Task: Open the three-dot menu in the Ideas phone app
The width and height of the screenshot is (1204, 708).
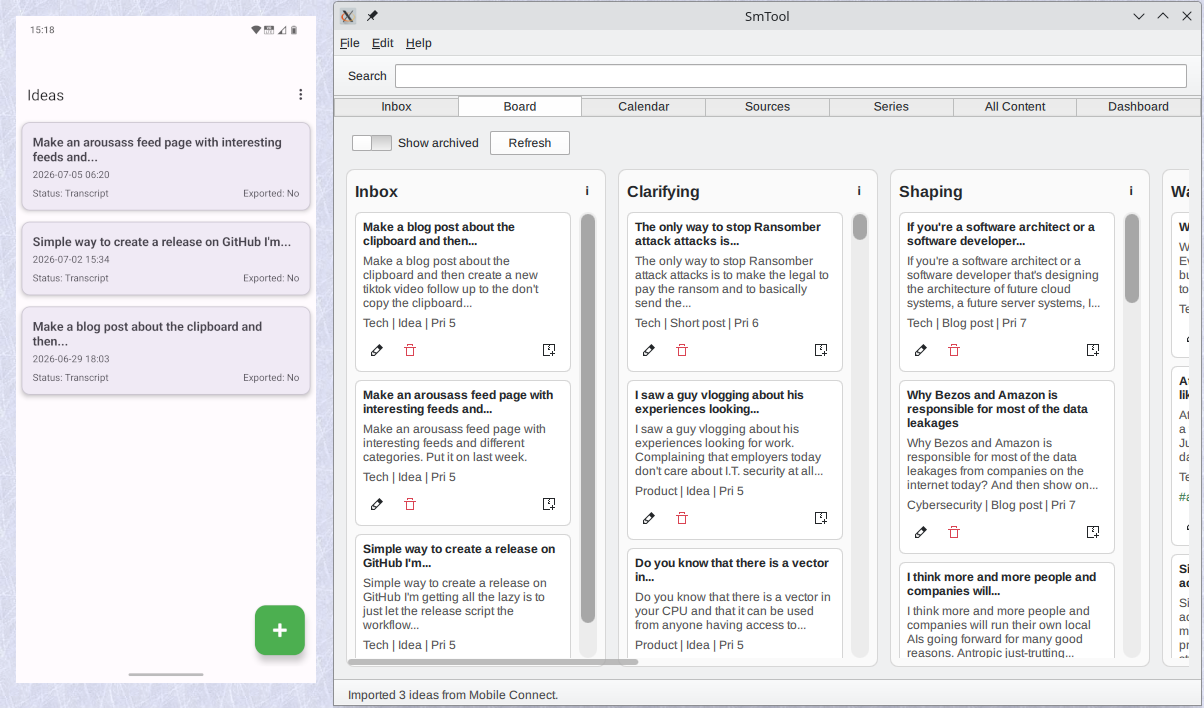Action: [300, 95]
